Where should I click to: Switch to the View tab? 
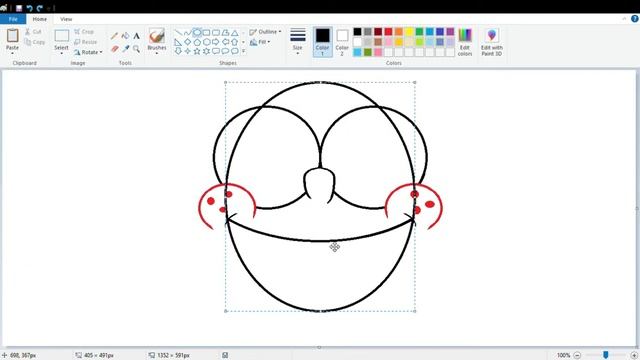[66, 19]
